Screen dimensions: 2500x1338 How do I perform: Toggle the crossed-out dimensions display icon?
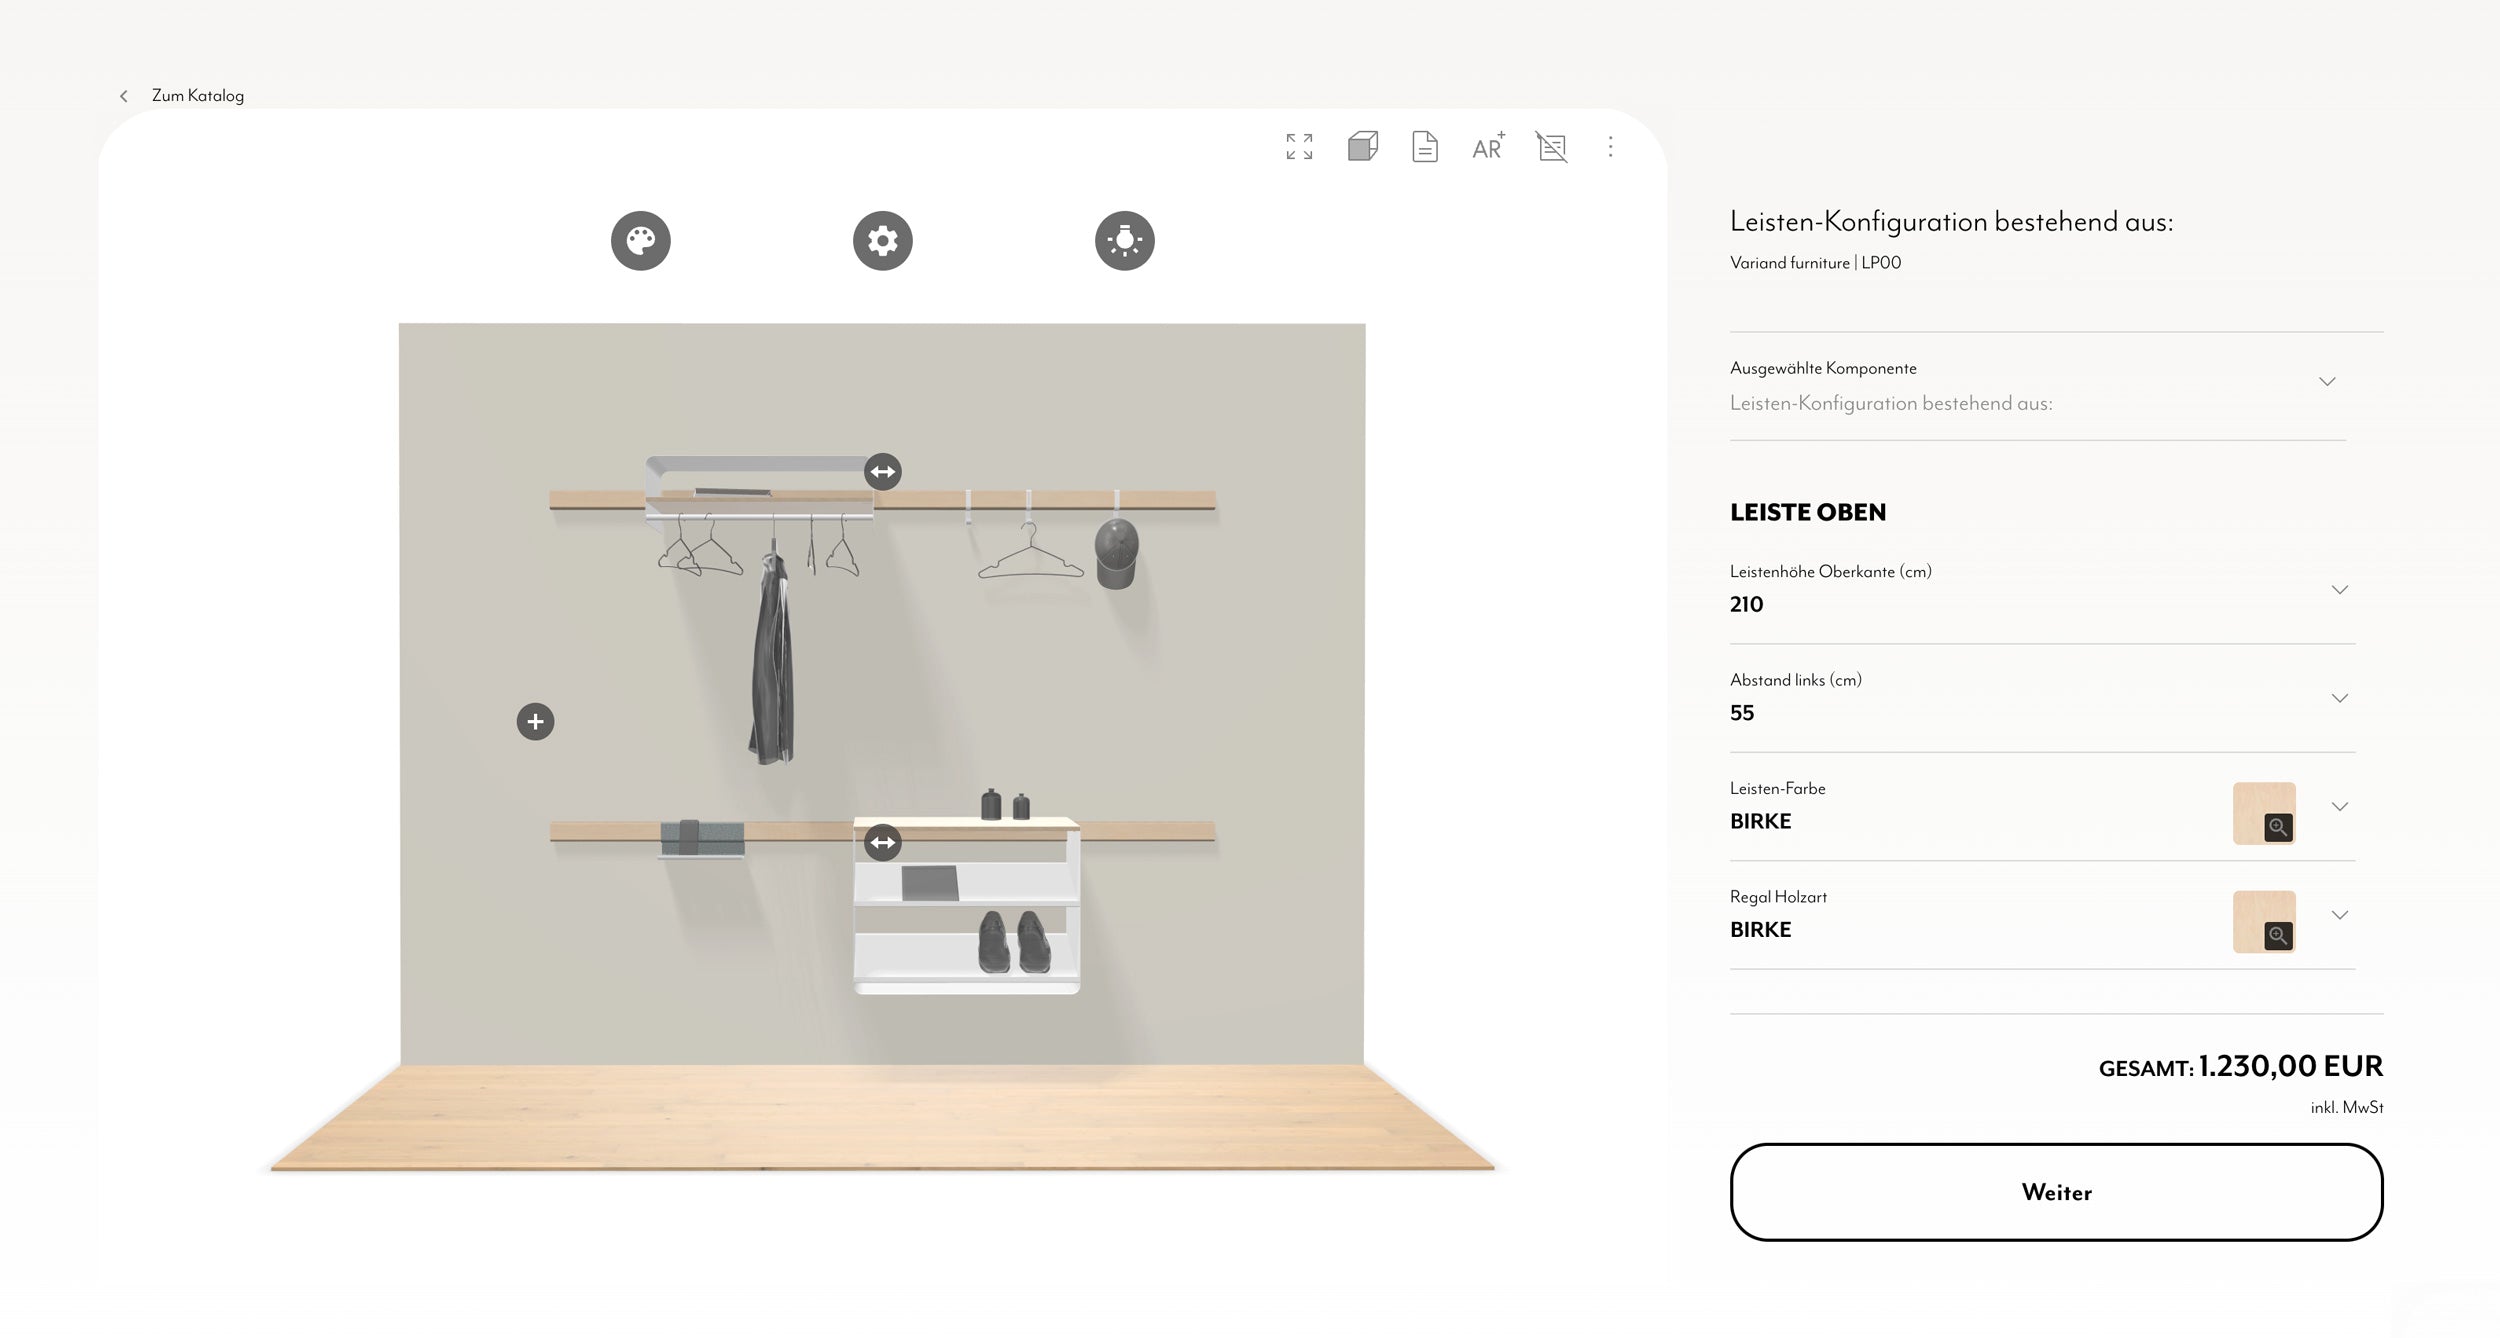pyautogui.click(x=1551, y=147)
